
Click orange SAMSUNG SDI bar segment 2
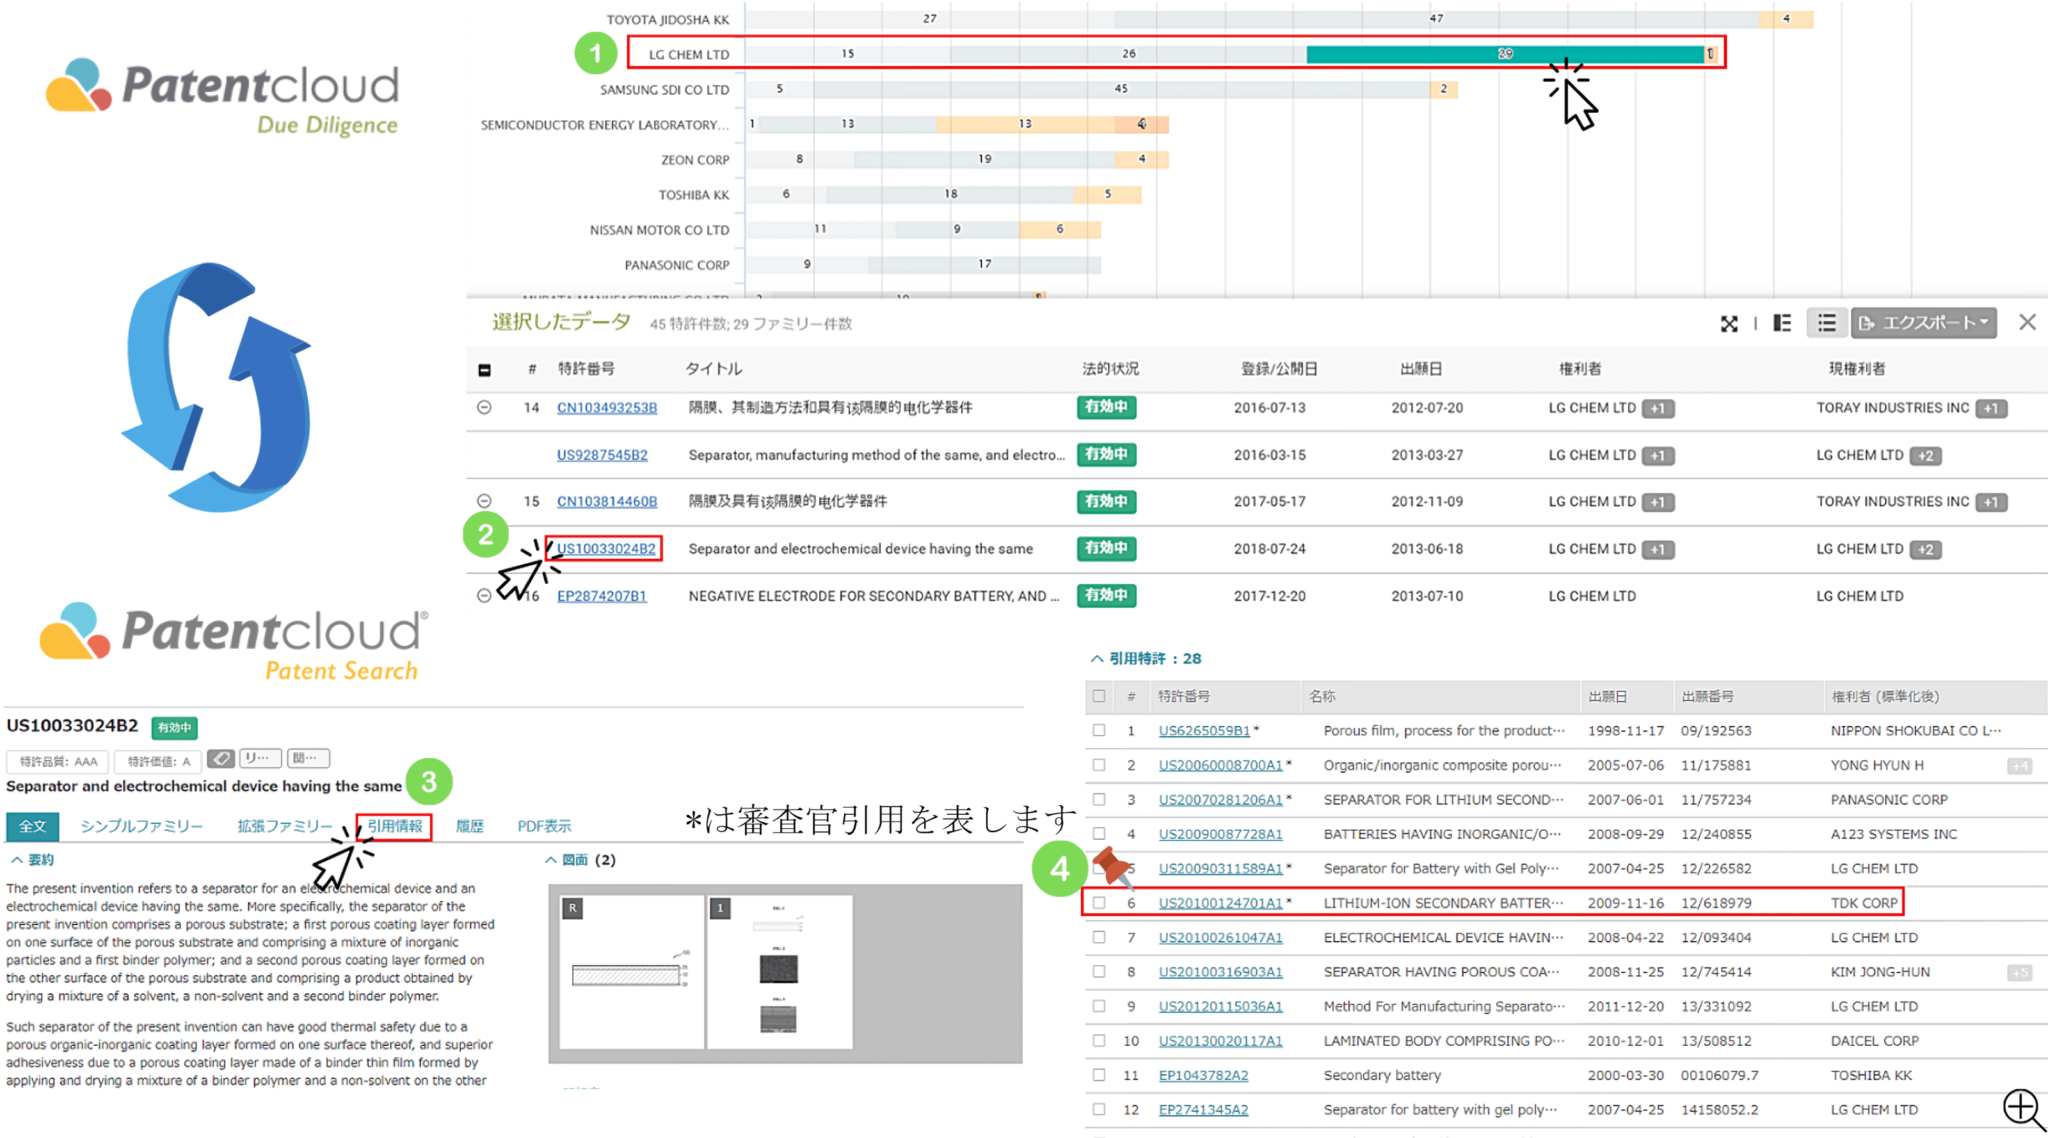[x=1443, y=89]
